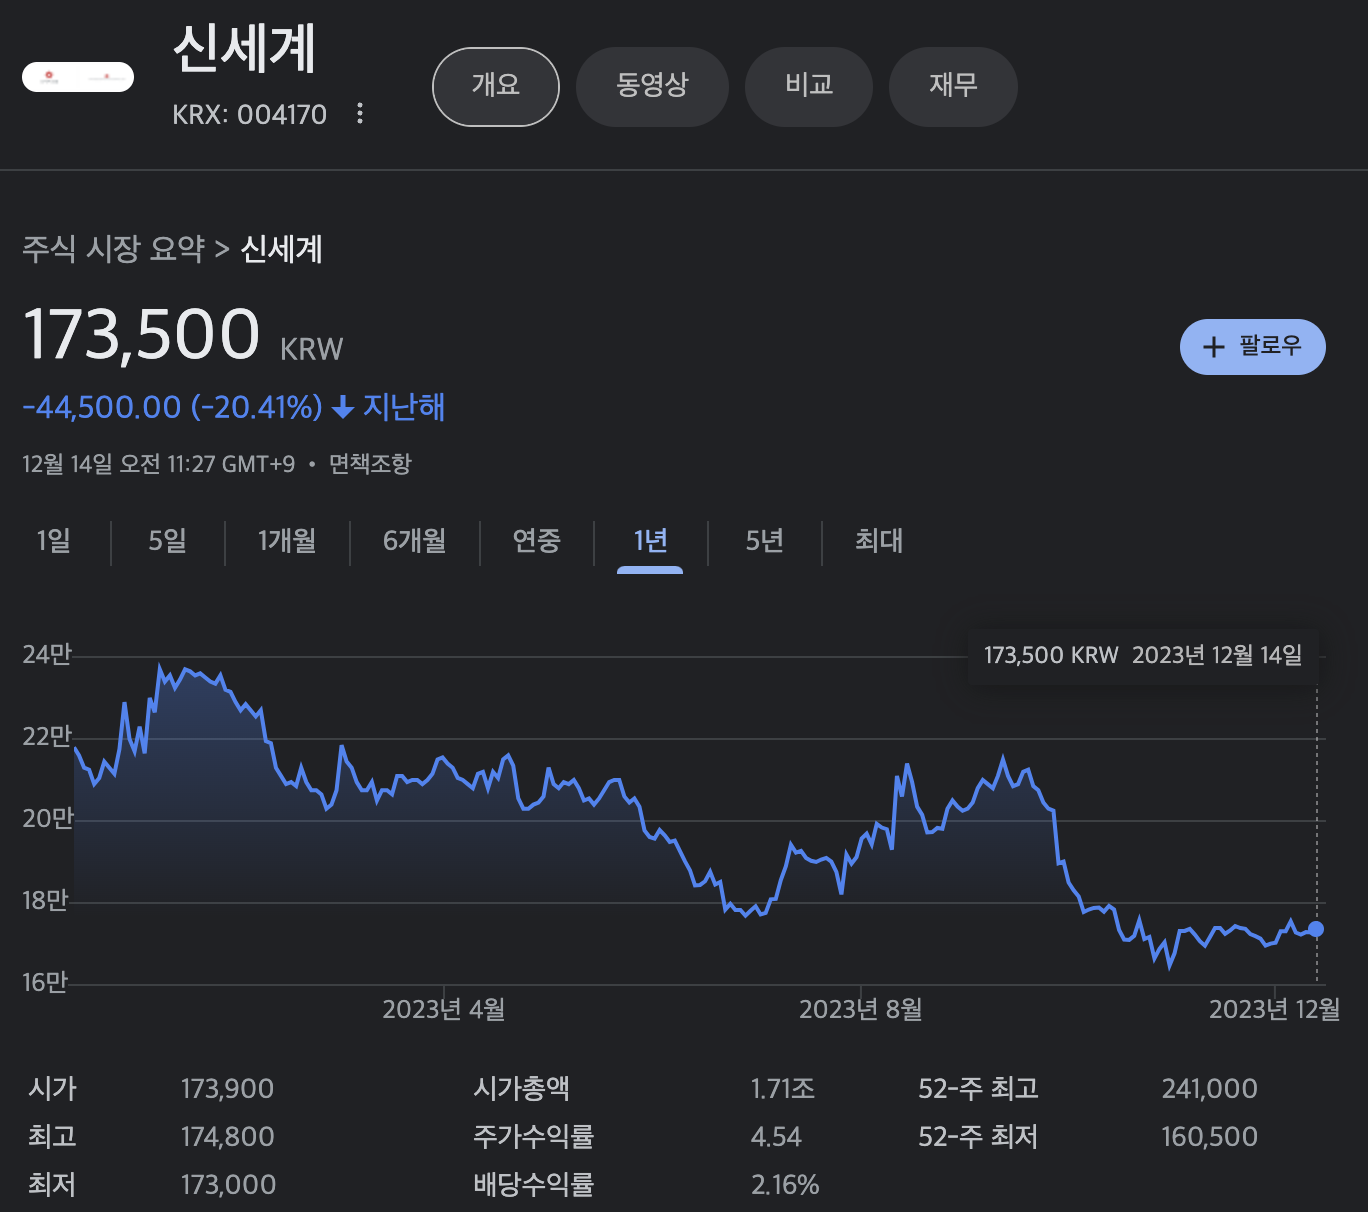
Task: Select the 1년 chart range
Action: point(650,541)
